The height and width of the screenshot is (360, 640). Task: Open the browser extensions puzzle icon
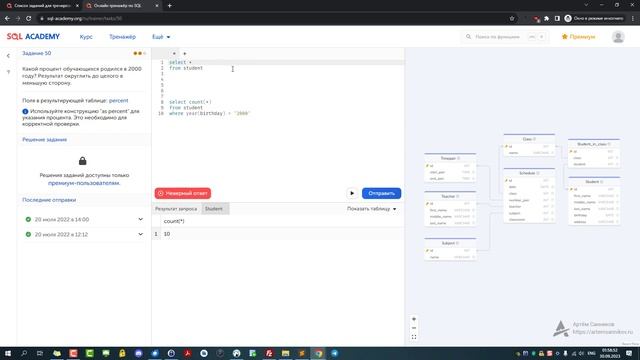[x=547, y=18]
